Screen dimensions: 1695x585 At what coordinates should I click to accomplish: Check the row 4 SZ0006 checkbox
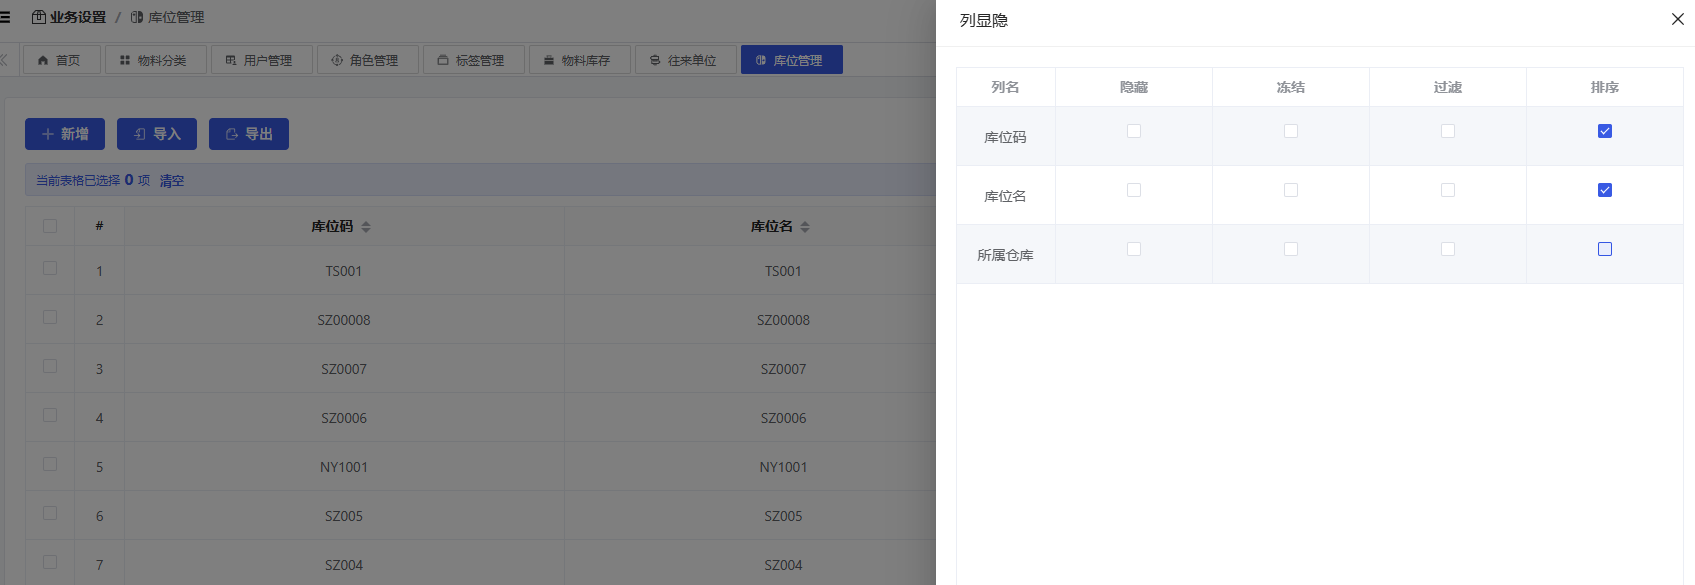point(50,415)
